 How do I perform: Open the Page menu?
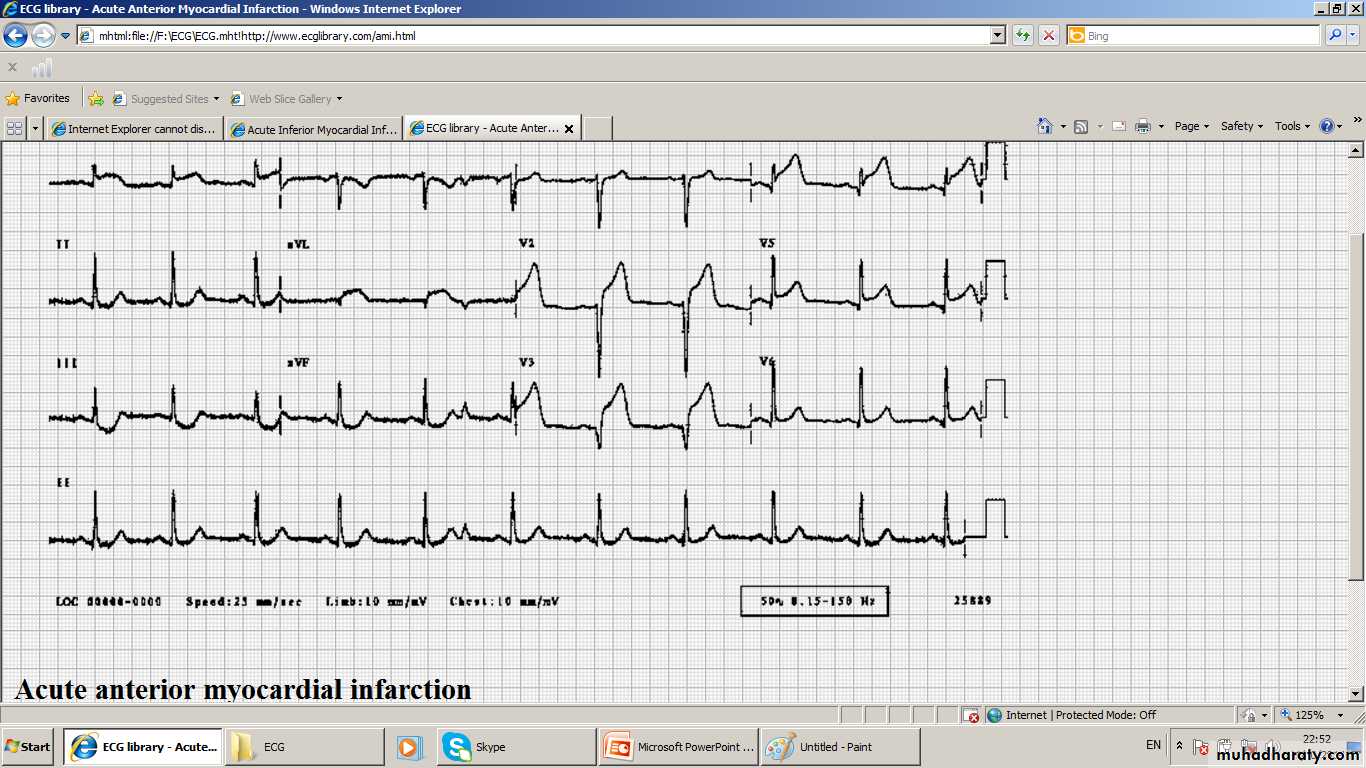click(x=1191, y=126)
